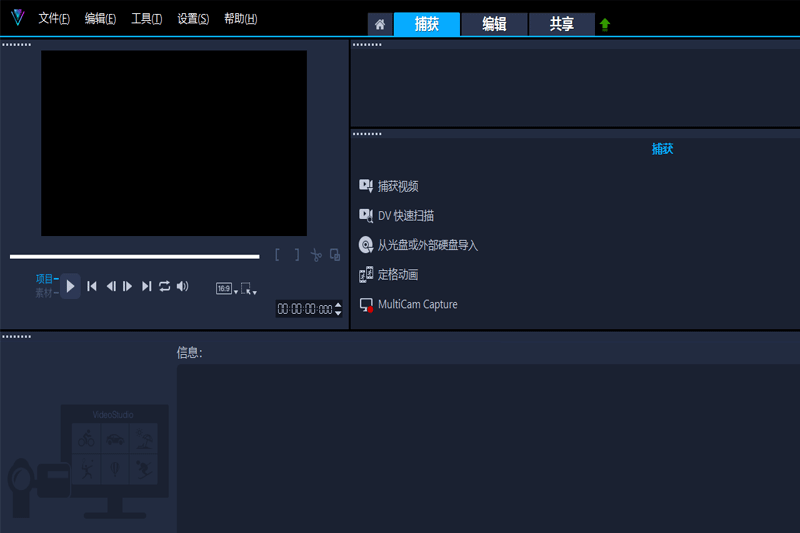Jump to end of the clip
800x533 pixels.
[x=147, y=287]
